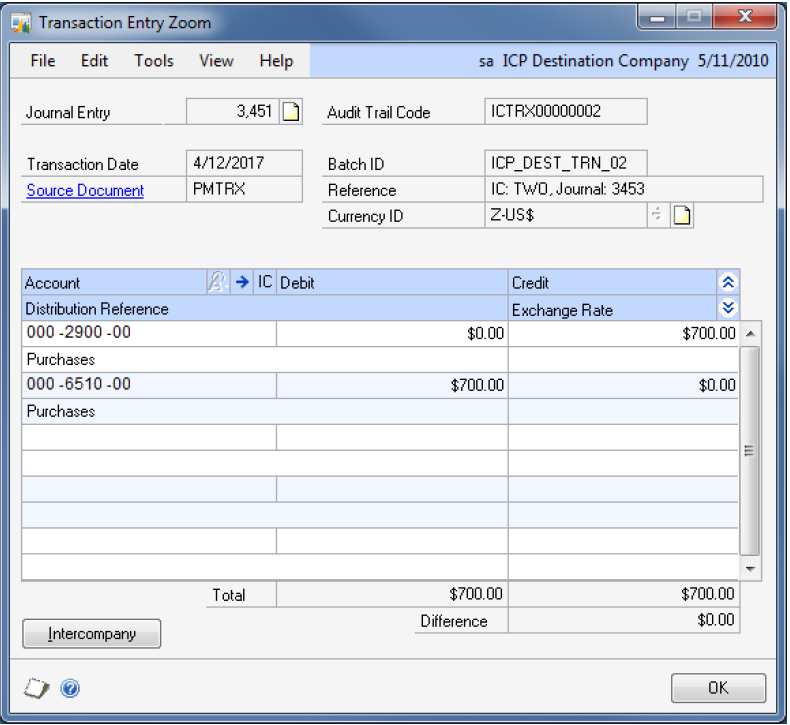Expand grid rows with the double down chevron
The width and height of the screenshot is (790, 725).
pos(728,309)
